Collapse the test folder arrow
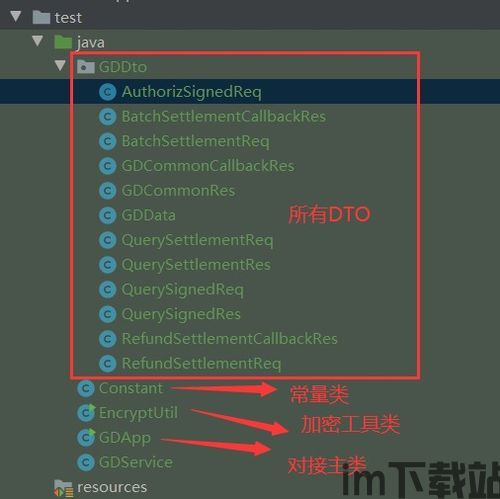This screenshot has width=500, height=499. (16, 16)
